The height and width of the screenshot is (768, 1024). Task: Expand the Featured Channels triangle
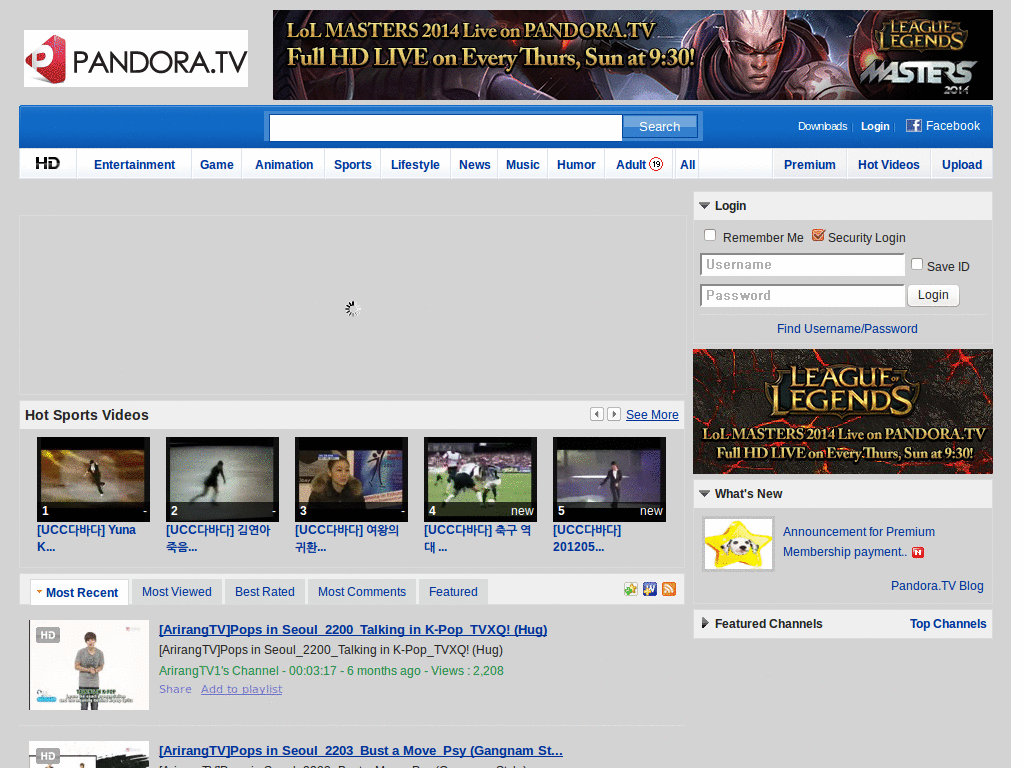pos(705,623)
